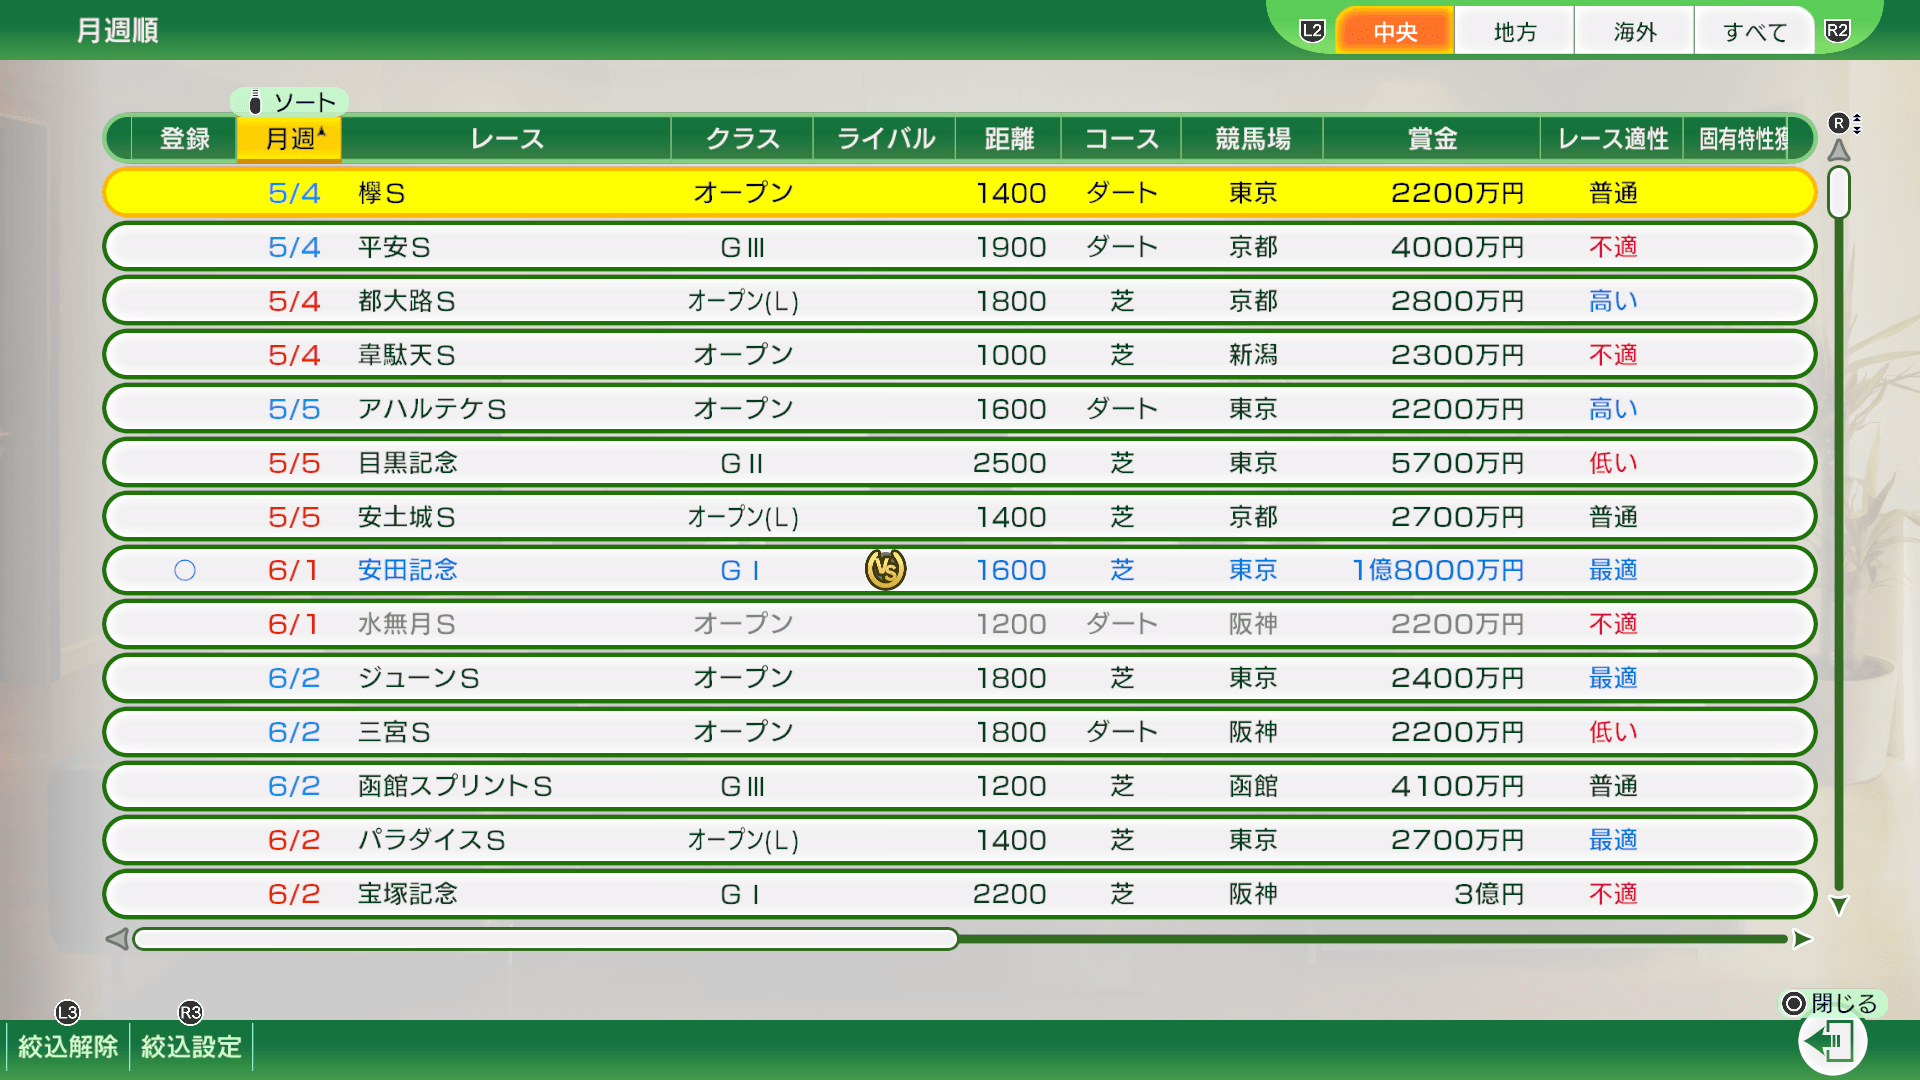Select the 宝塚記念 race row

(958, 894)
